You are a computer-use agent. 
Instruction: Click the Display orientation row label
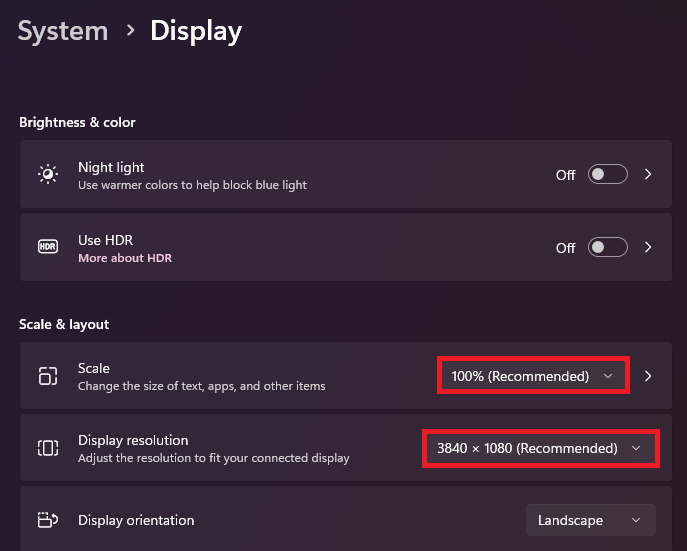click(136, 520)
